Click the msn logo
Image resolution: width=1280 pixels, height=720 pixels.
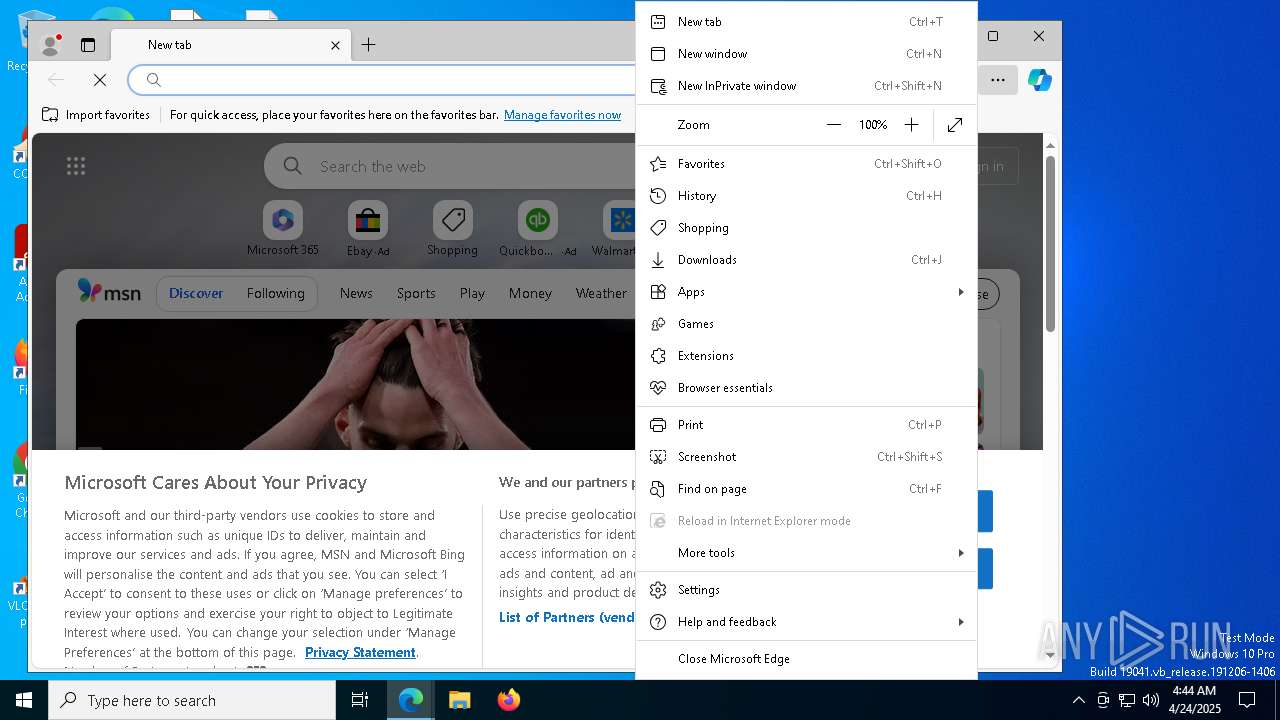point(109,292)
